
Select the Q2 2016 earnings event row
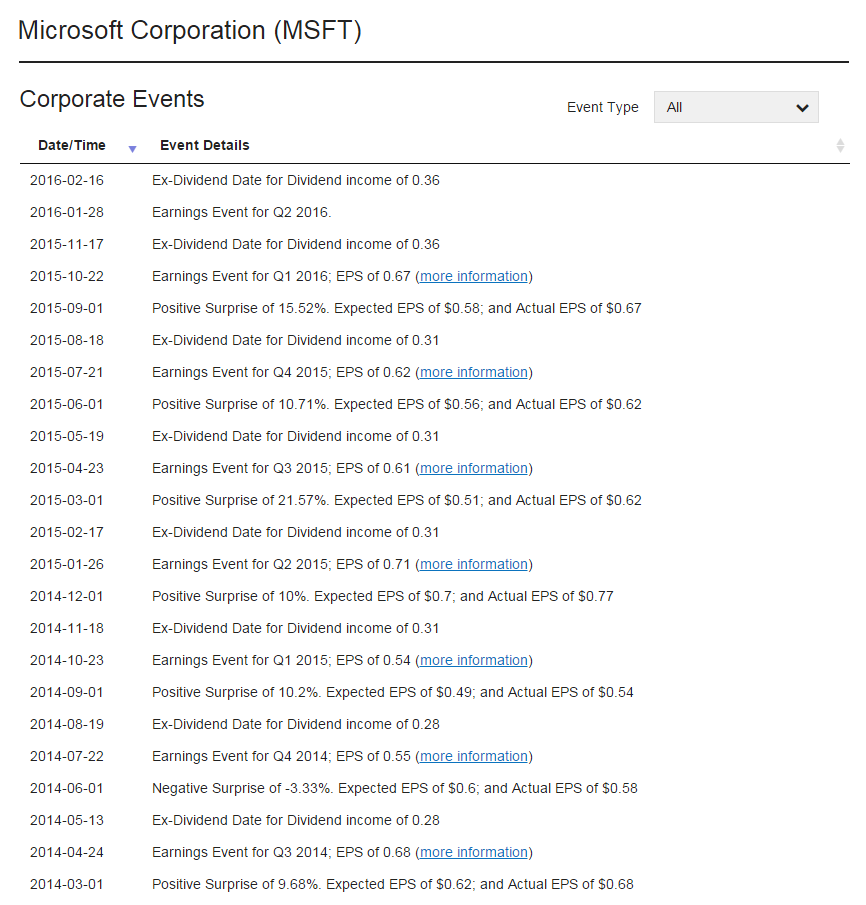pos(241,213)
